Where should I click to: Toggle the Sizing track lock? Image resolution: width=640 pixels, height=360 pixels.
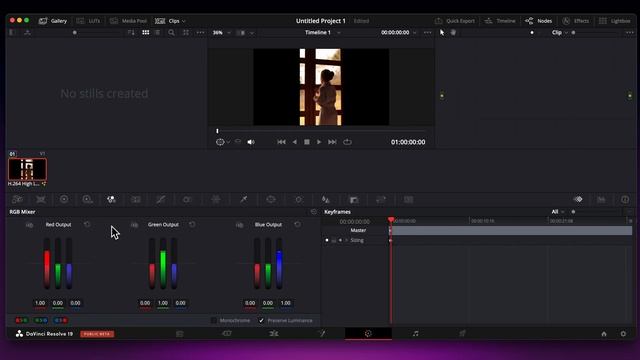point(333,240)
